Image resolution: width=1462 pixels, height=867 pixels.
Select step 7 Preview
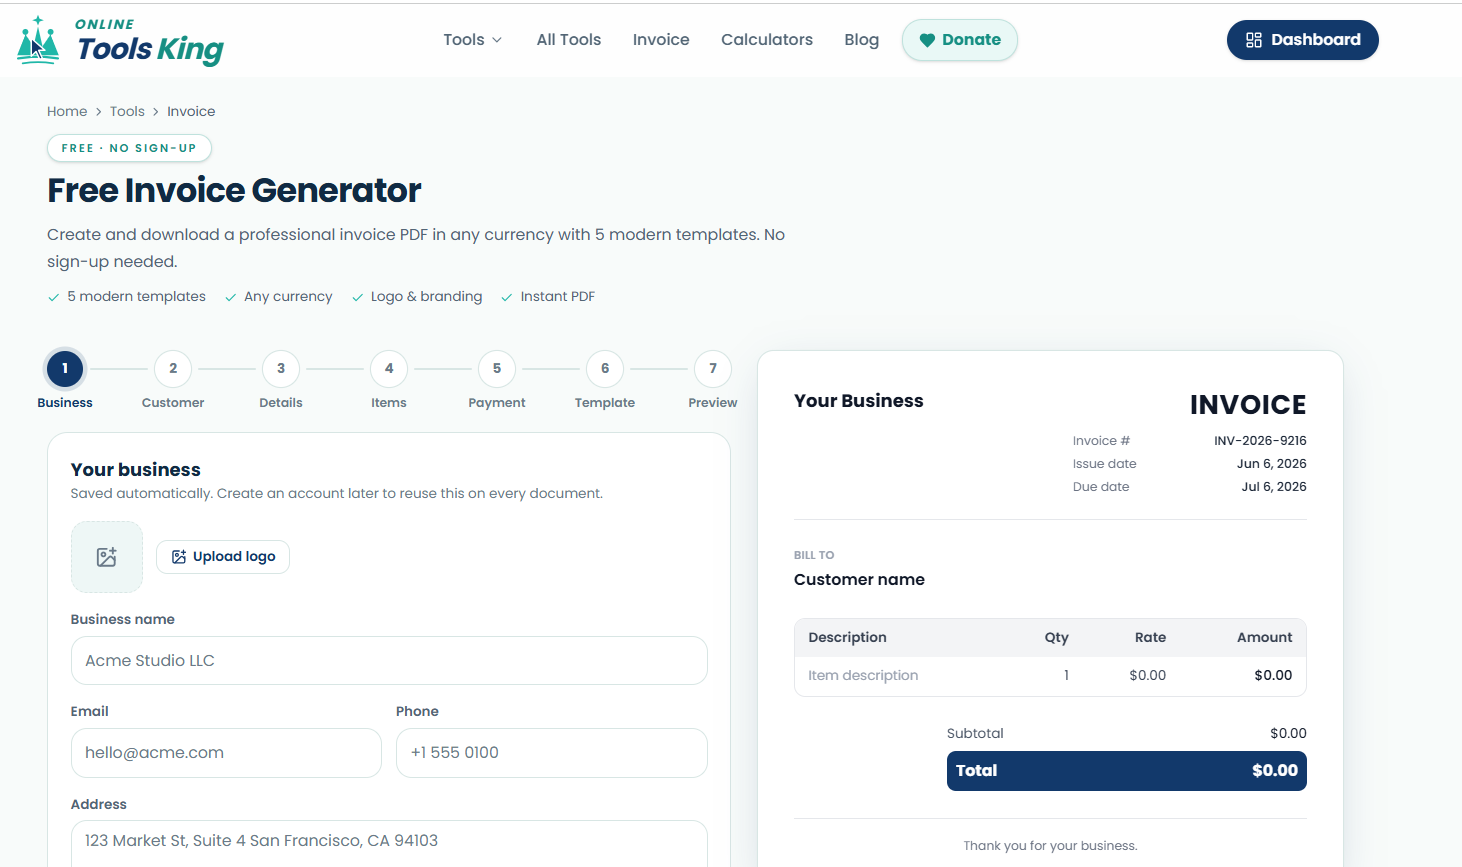pyautogui.click(x=713, y=369)
